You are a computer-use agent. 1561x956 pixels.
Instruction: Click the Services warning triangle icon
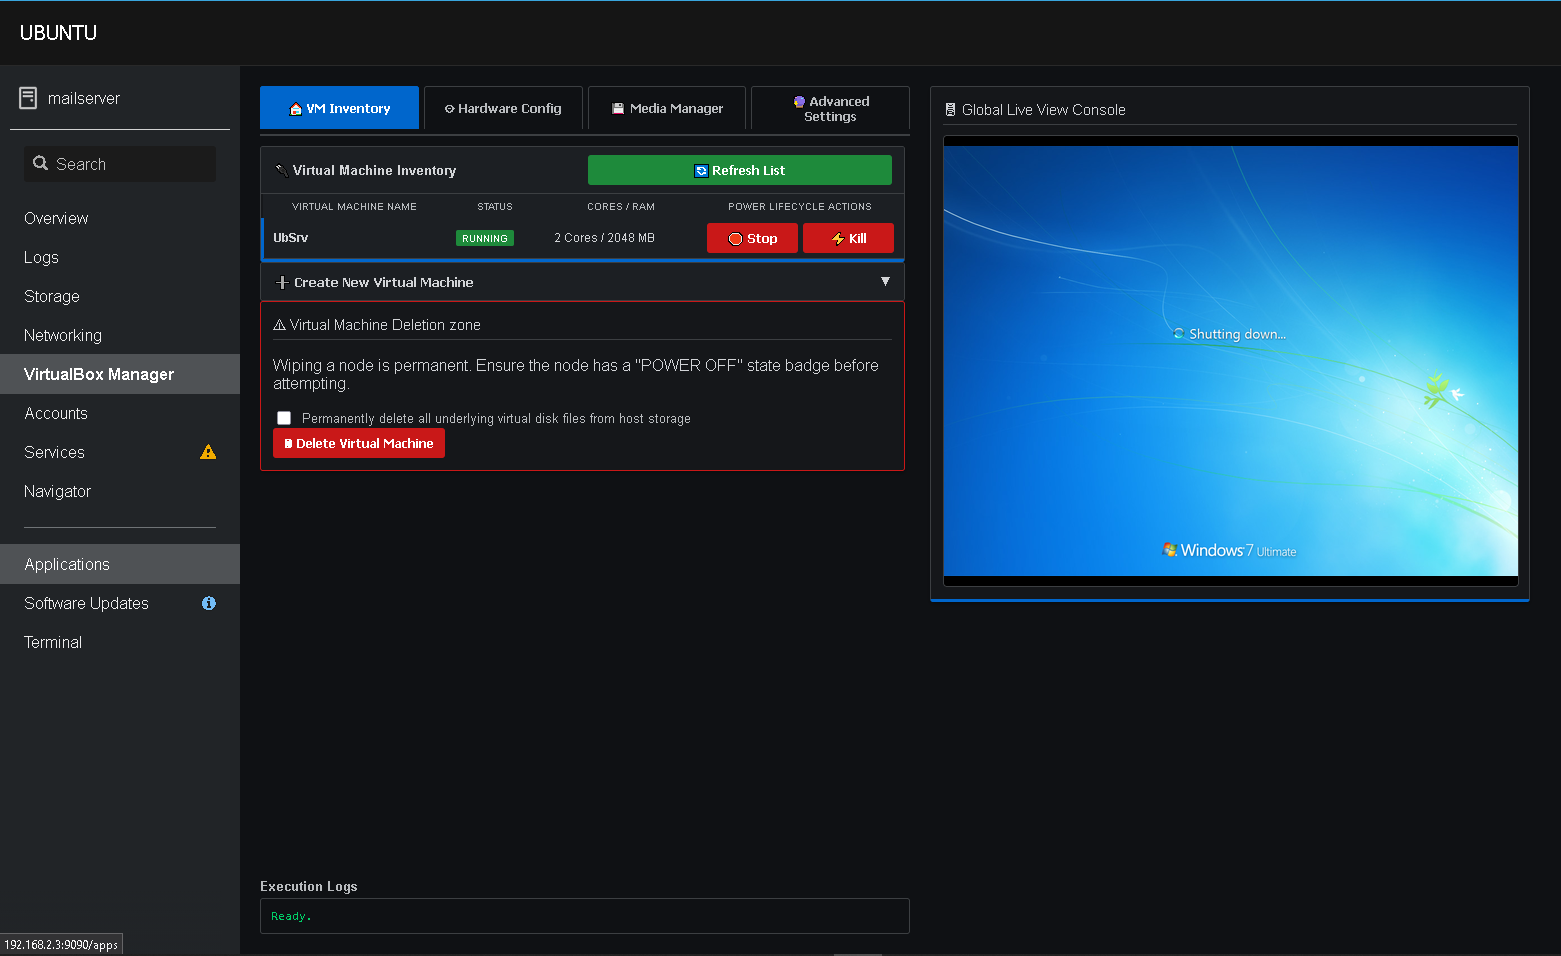coord(208,452)
